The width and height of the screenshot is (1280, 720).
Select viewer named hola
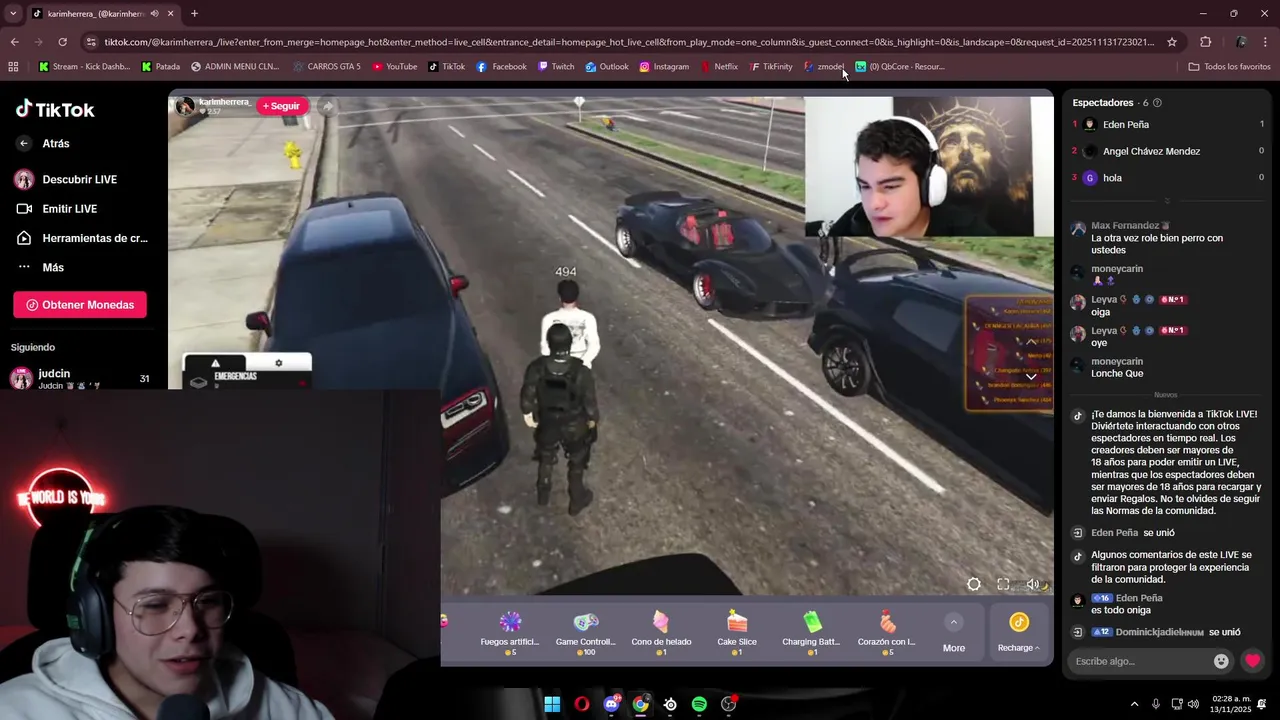point(1112,178)
